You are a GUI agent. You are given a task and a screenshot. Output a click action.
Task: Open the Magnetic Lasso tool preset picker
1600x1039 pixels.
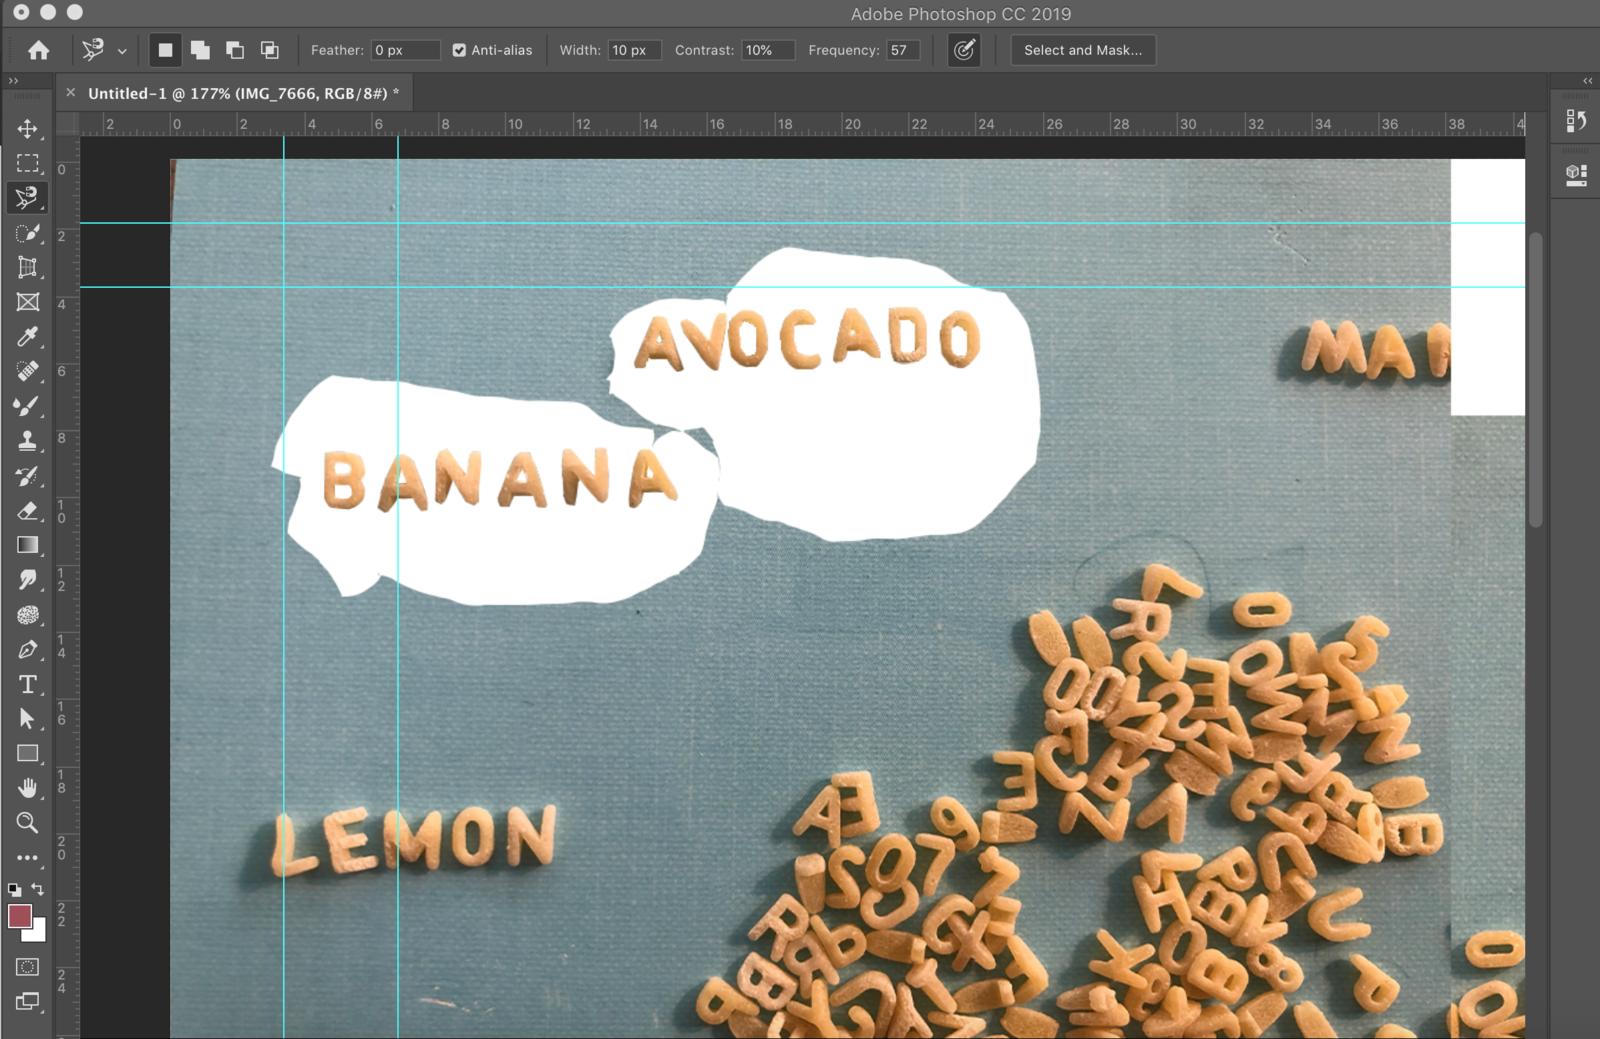pos(93,50)
